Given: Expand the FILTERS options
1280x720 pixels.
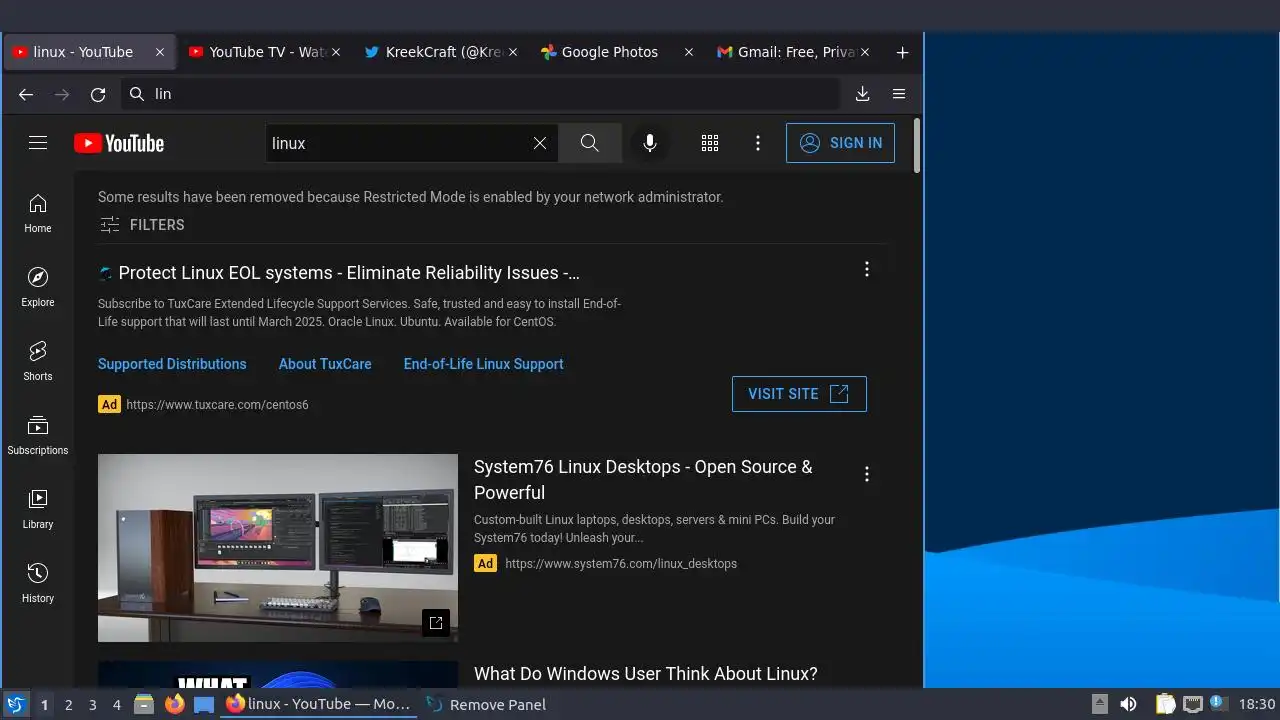Looking at the screenshot, I should click(142, 225).
